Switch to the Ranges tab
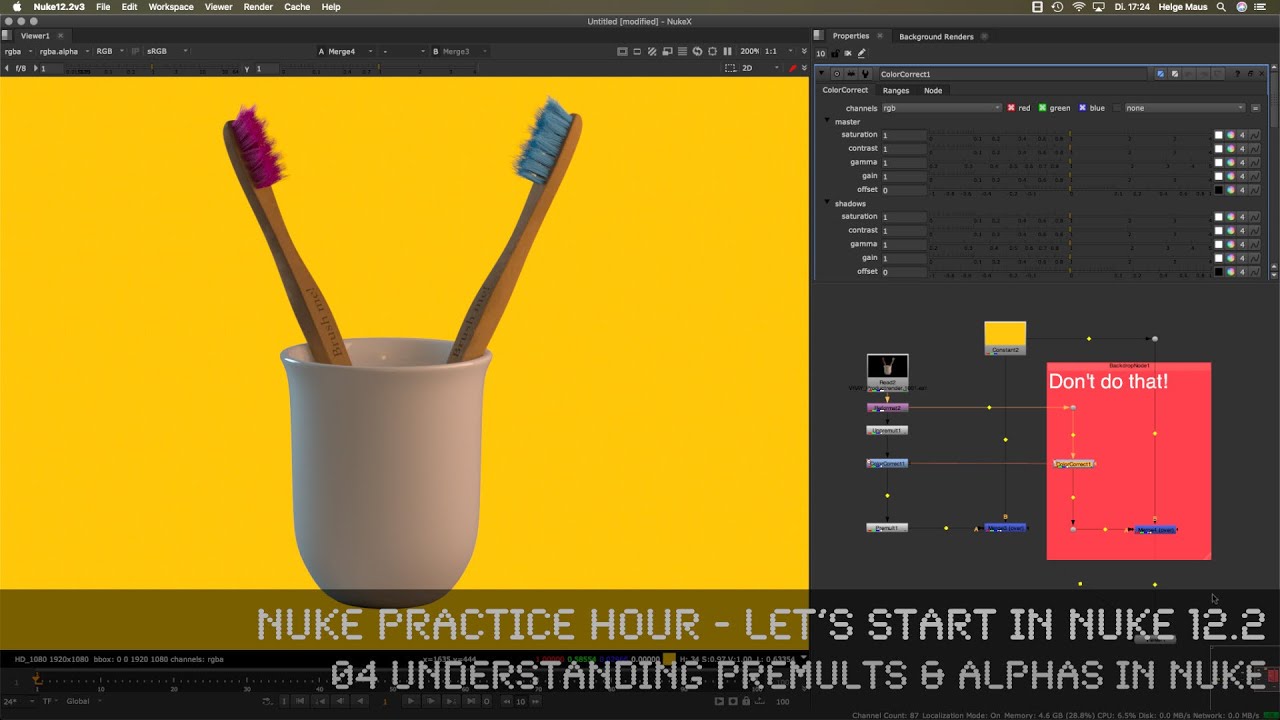The image size is (1280, 720). tap(896, 90)
